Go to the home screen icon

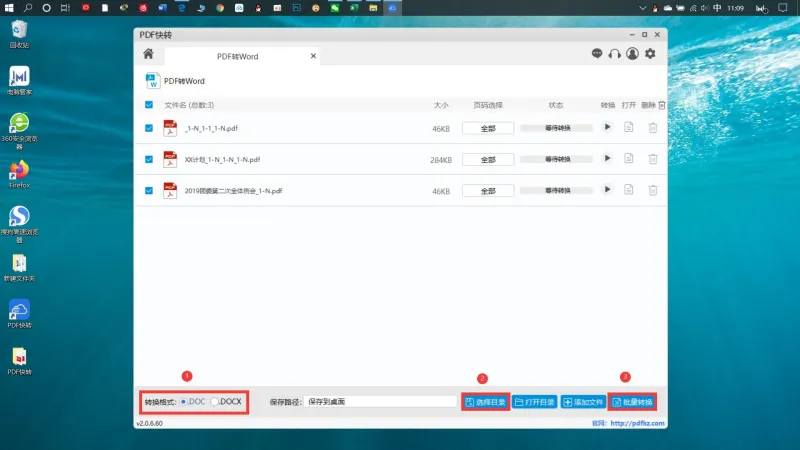pyautogui.click(x=148, y=54)
